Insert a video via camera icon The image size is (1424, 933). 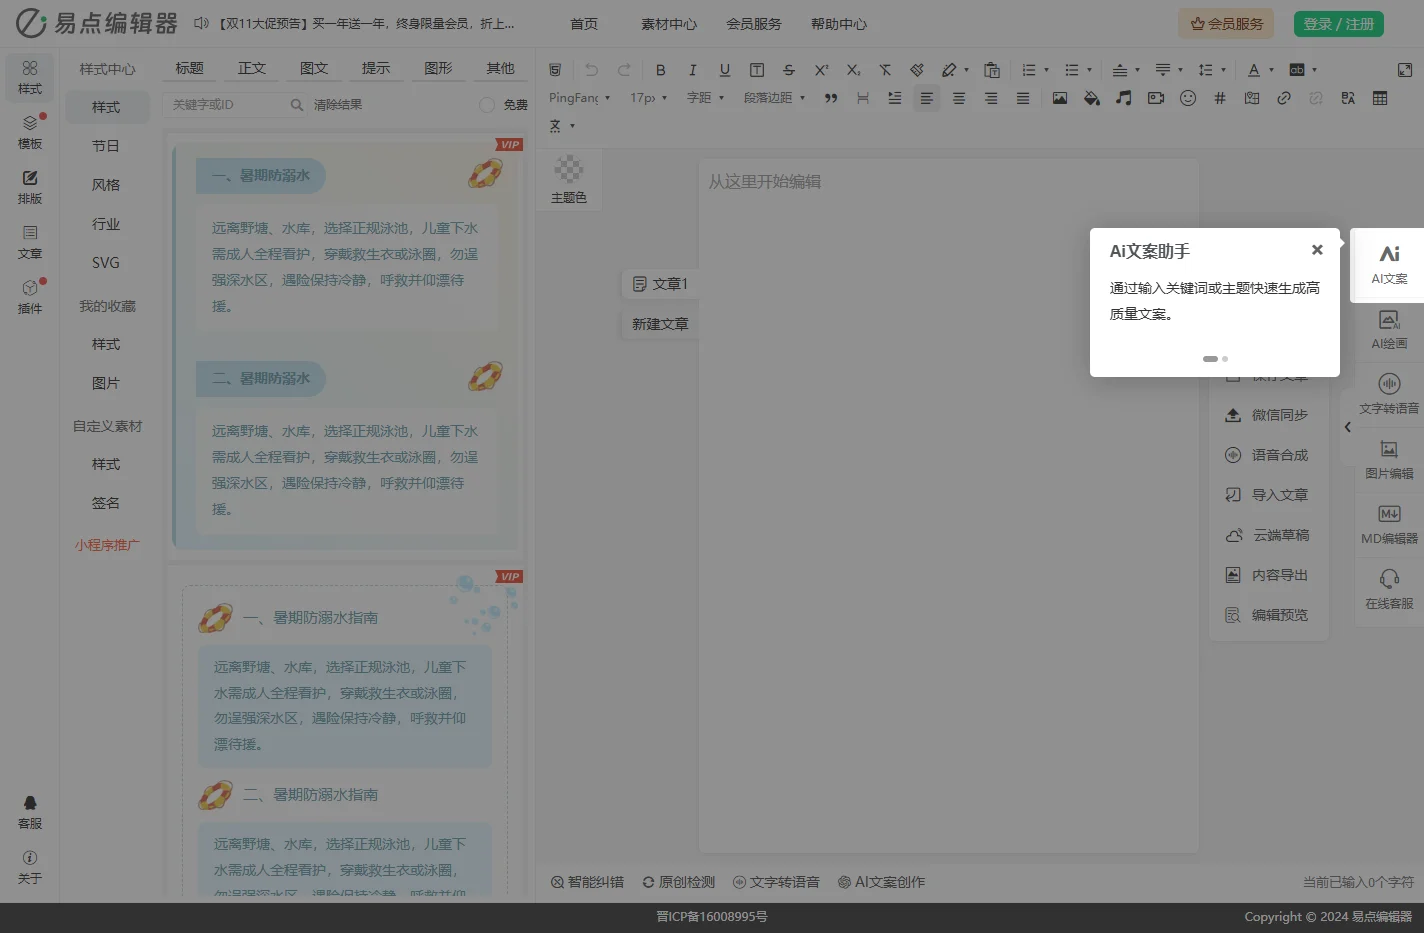tap(1156, 98)
